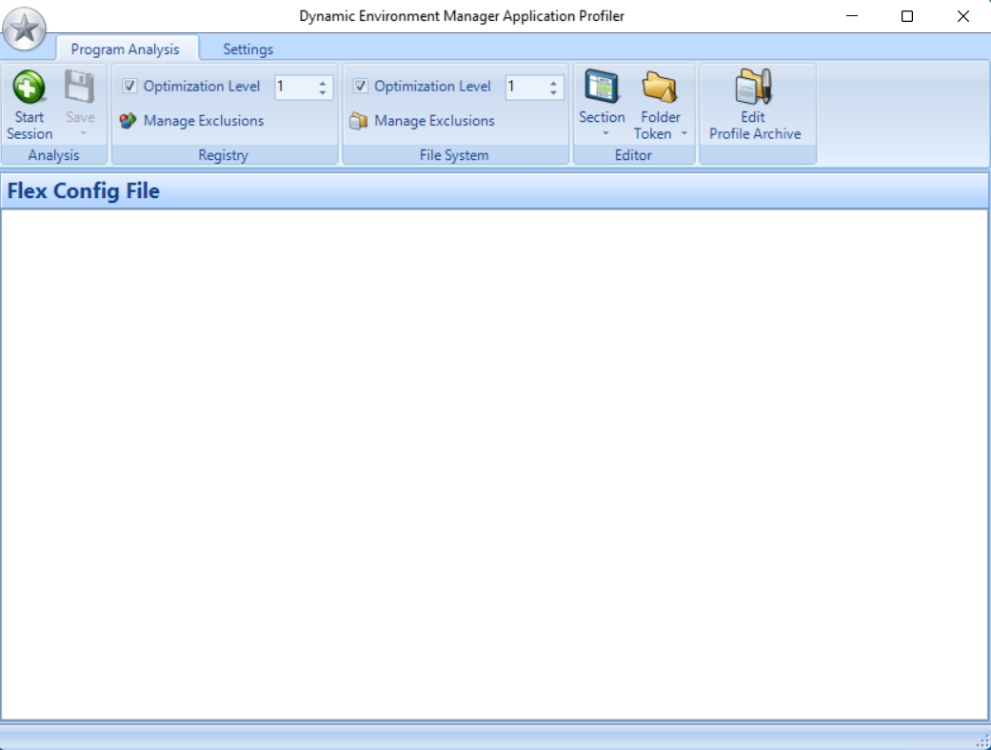Switch to the Settings tab
The height and width of the screenshot is (750, 991).
pyautogui.click(x=247, y=49)
